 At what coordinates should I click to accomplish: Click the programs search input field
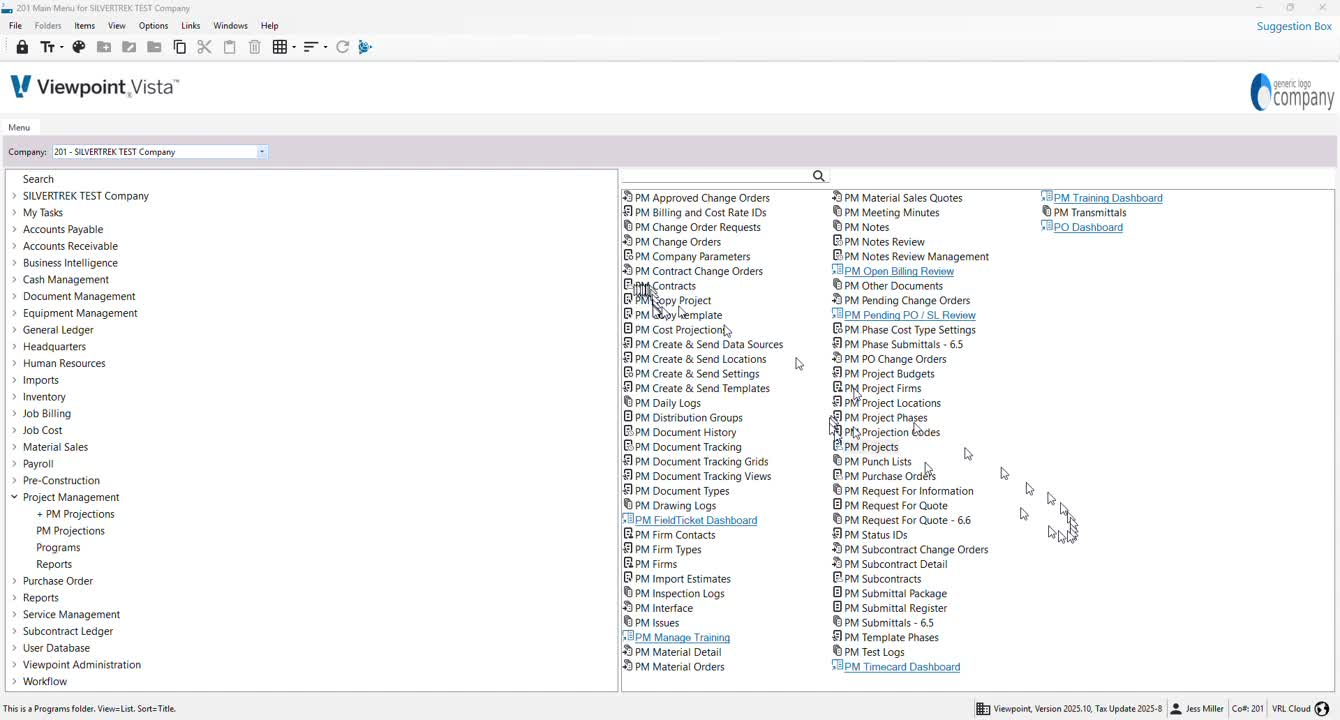[716, 176]
